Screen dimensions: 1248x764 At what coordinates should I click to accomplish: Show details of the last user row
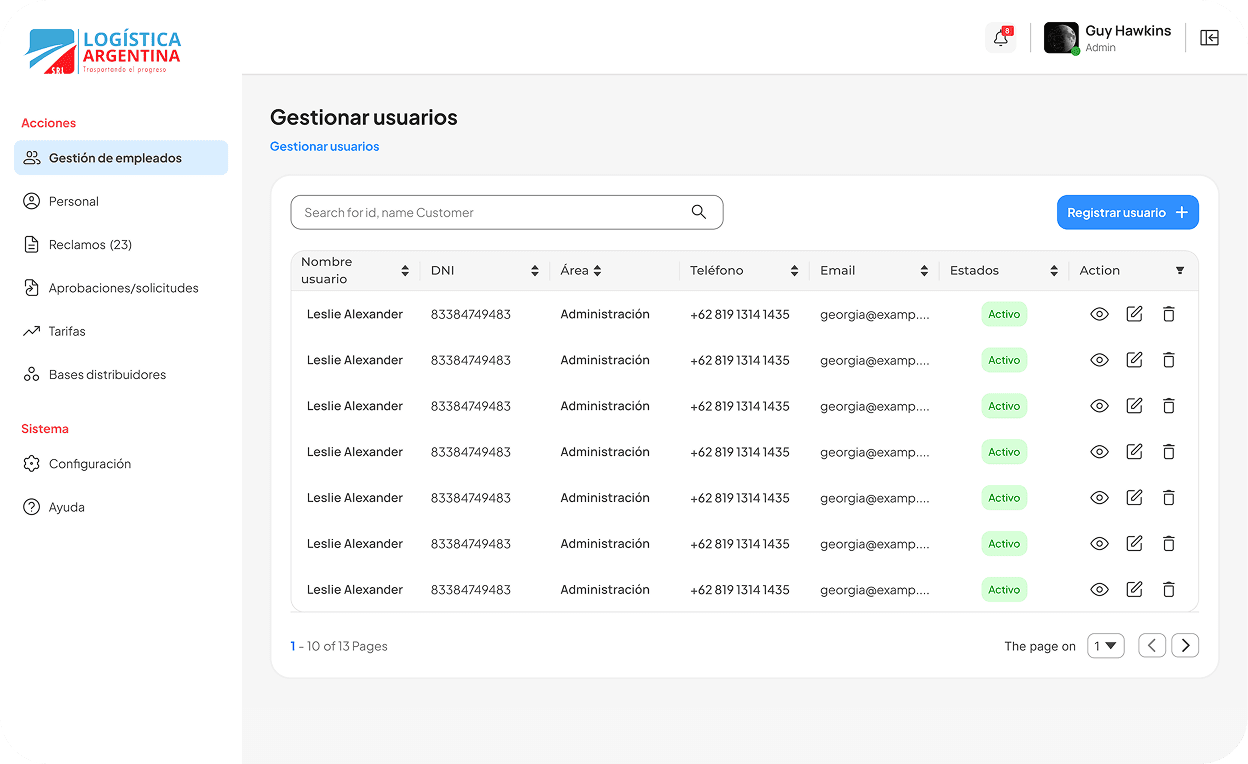(x=1099, y=590)
